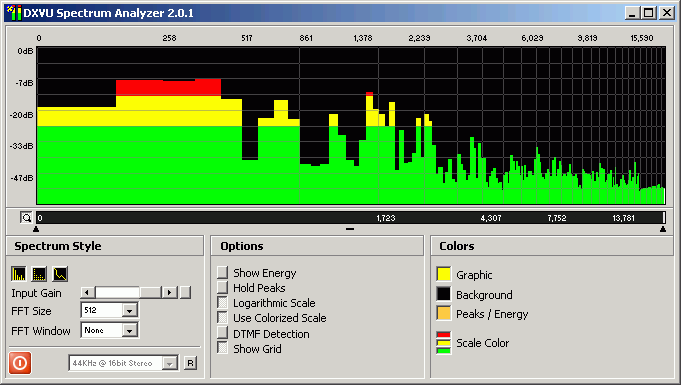Click the 4,307 label on range bar
The image size is (681, 385).
[x=491, y=218]
